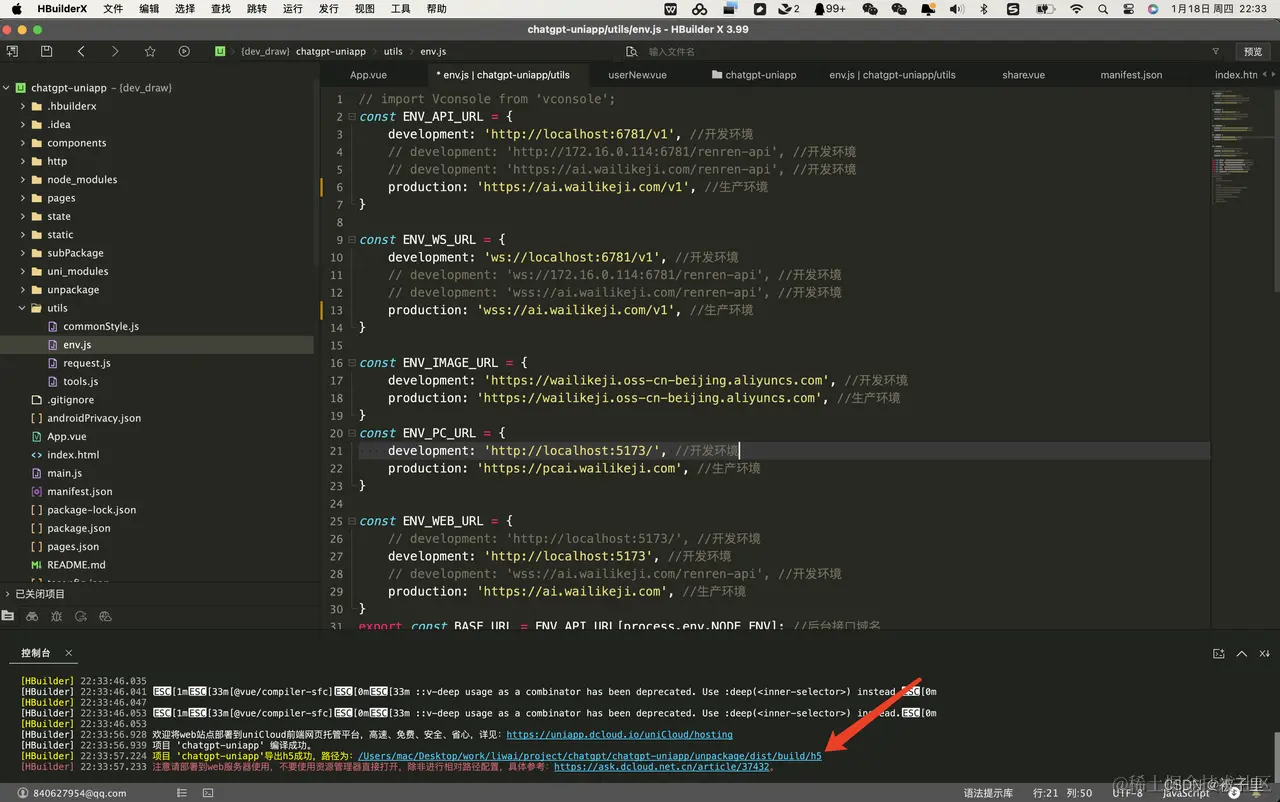Select the project manager folder icon
Viewport: 1280px width, 802px height.
(x=9, y=617)
